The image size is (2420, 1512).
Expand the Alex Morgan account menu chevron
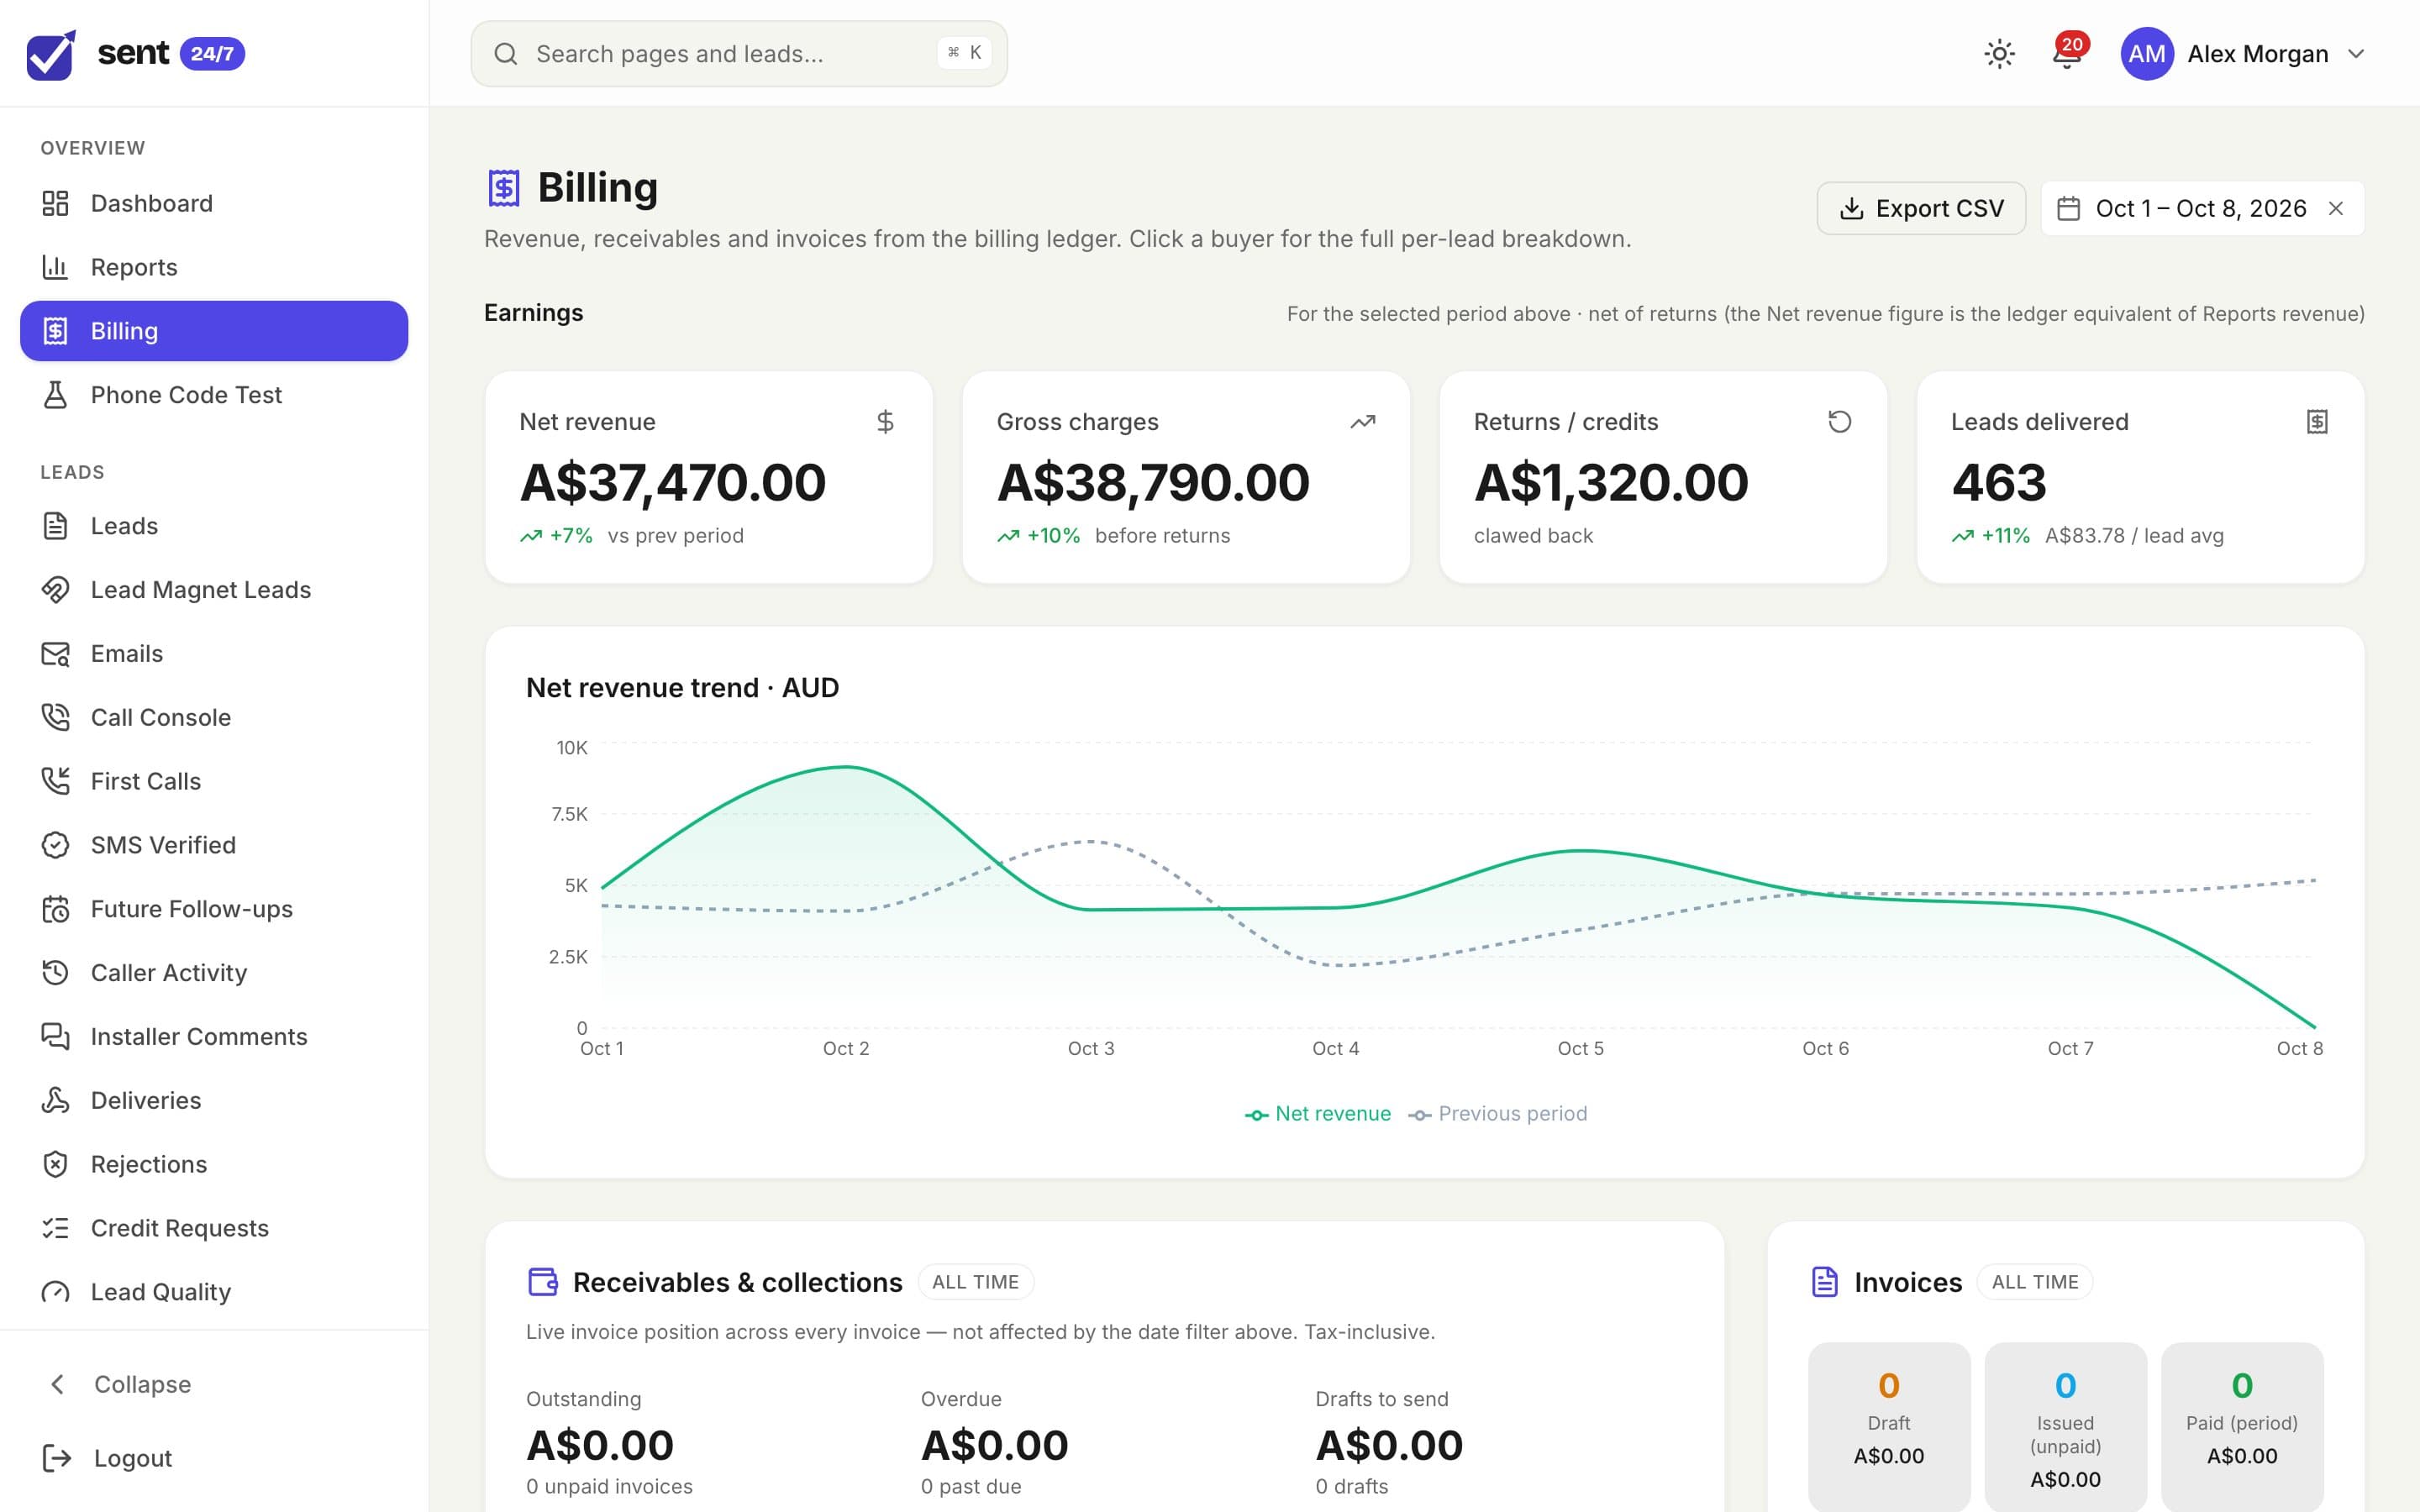[2355, 54]
